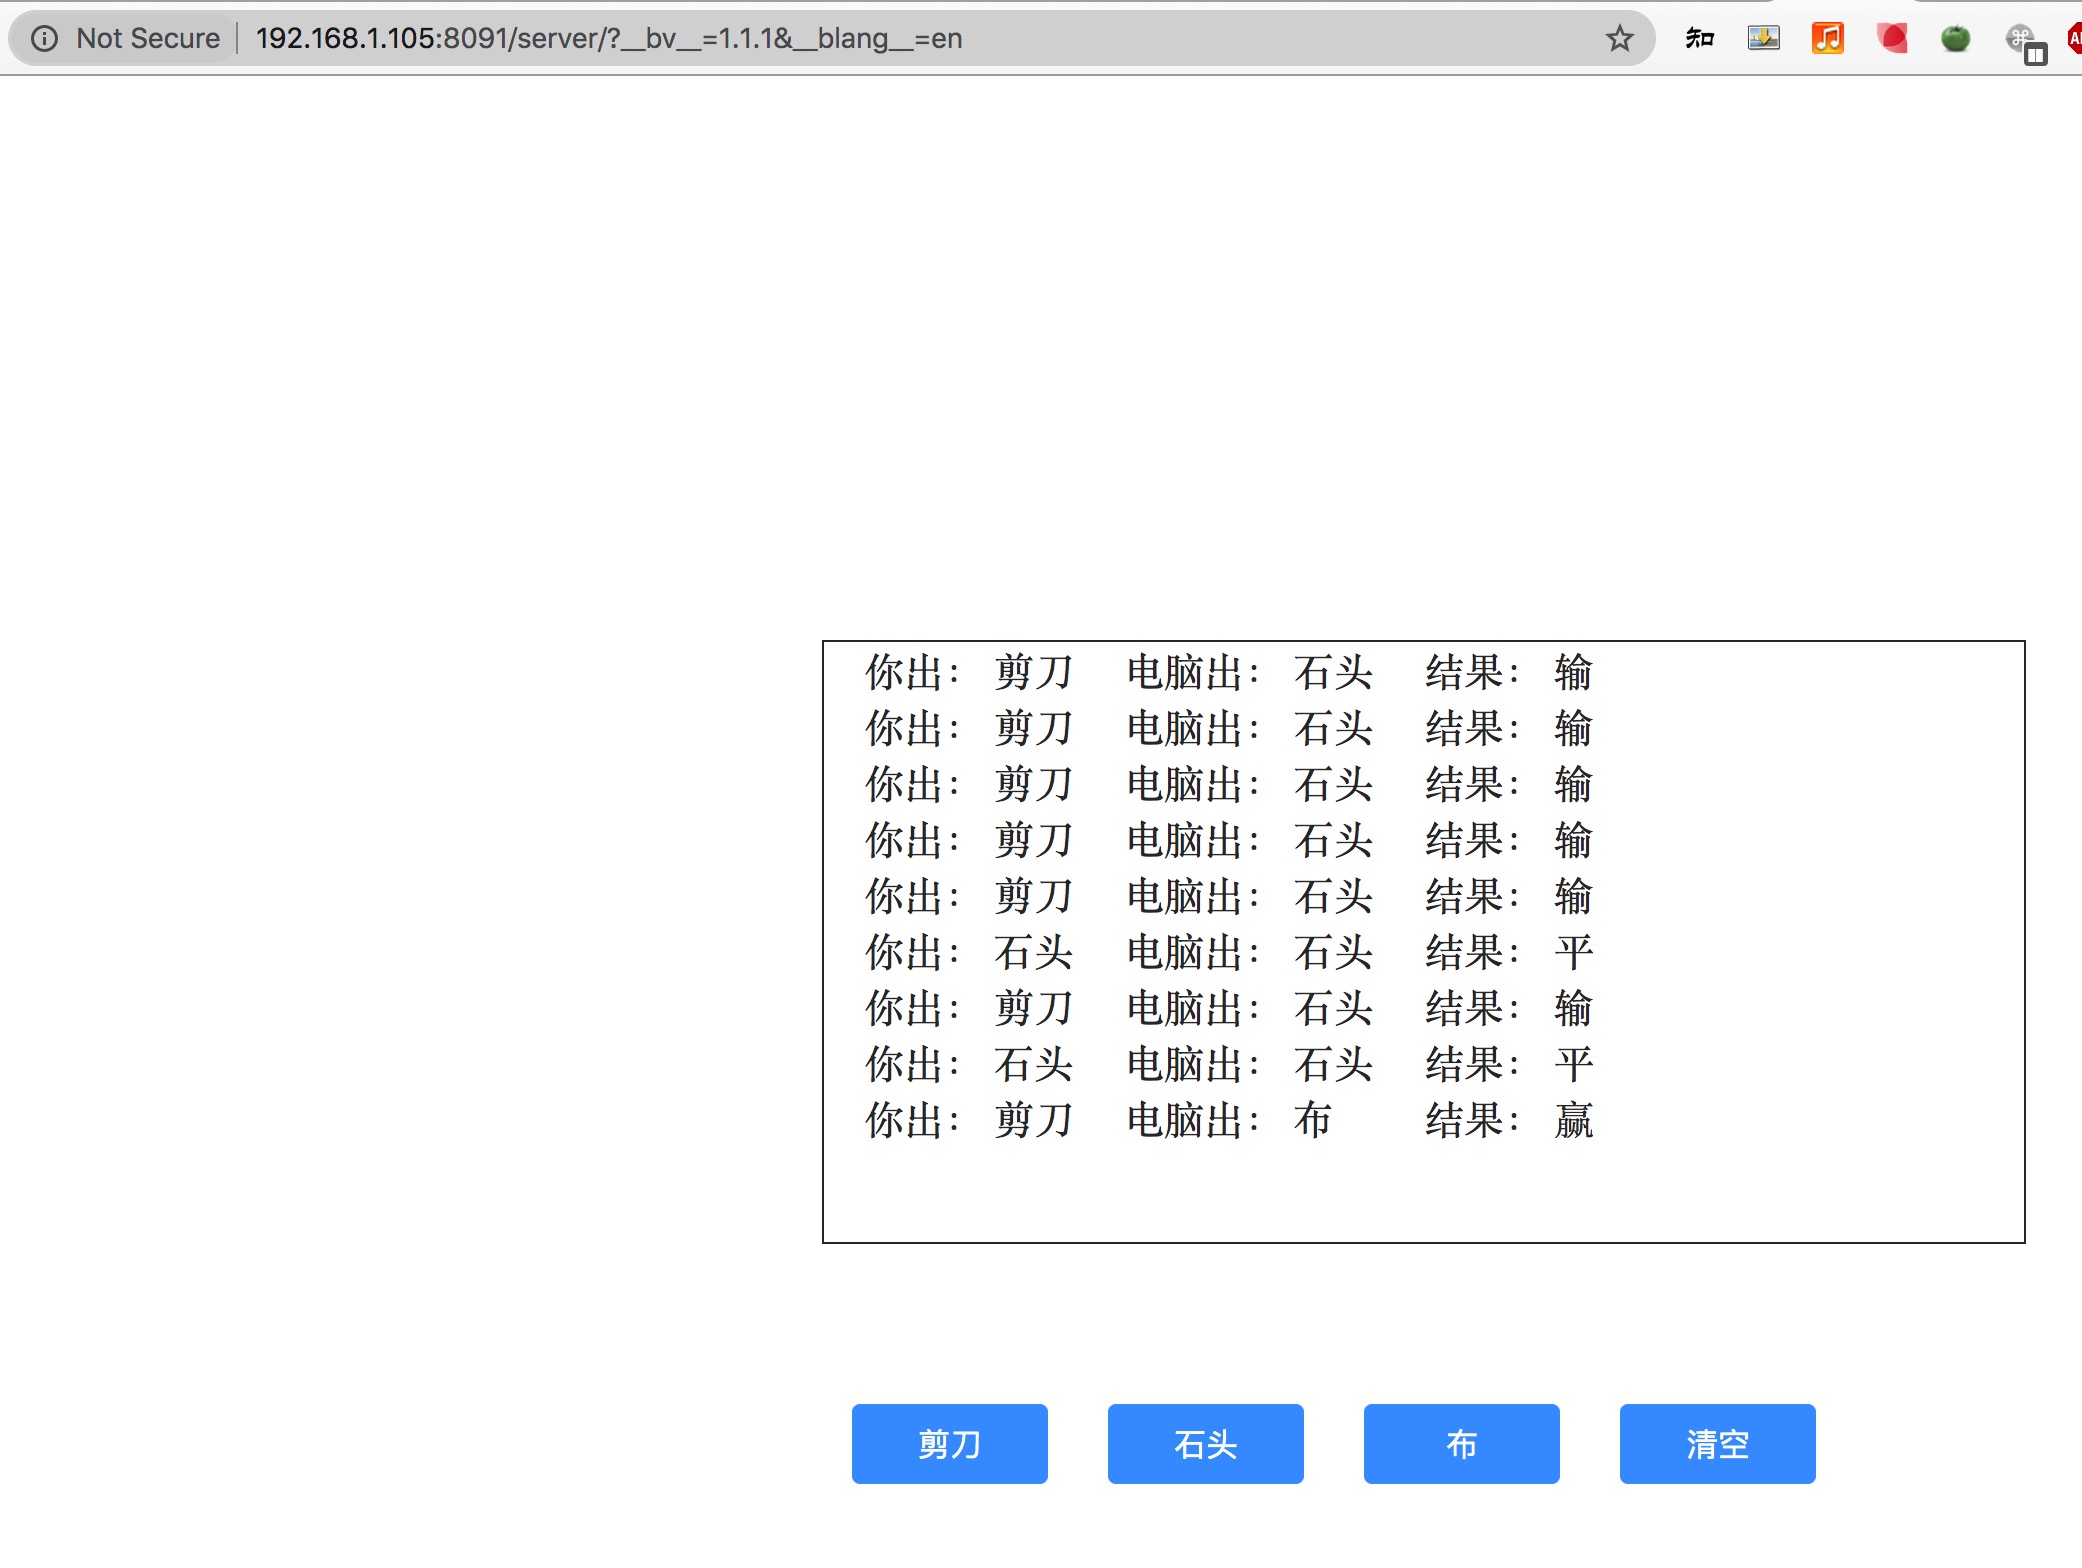Click 布 in the last log row

coord(1313,1120)
